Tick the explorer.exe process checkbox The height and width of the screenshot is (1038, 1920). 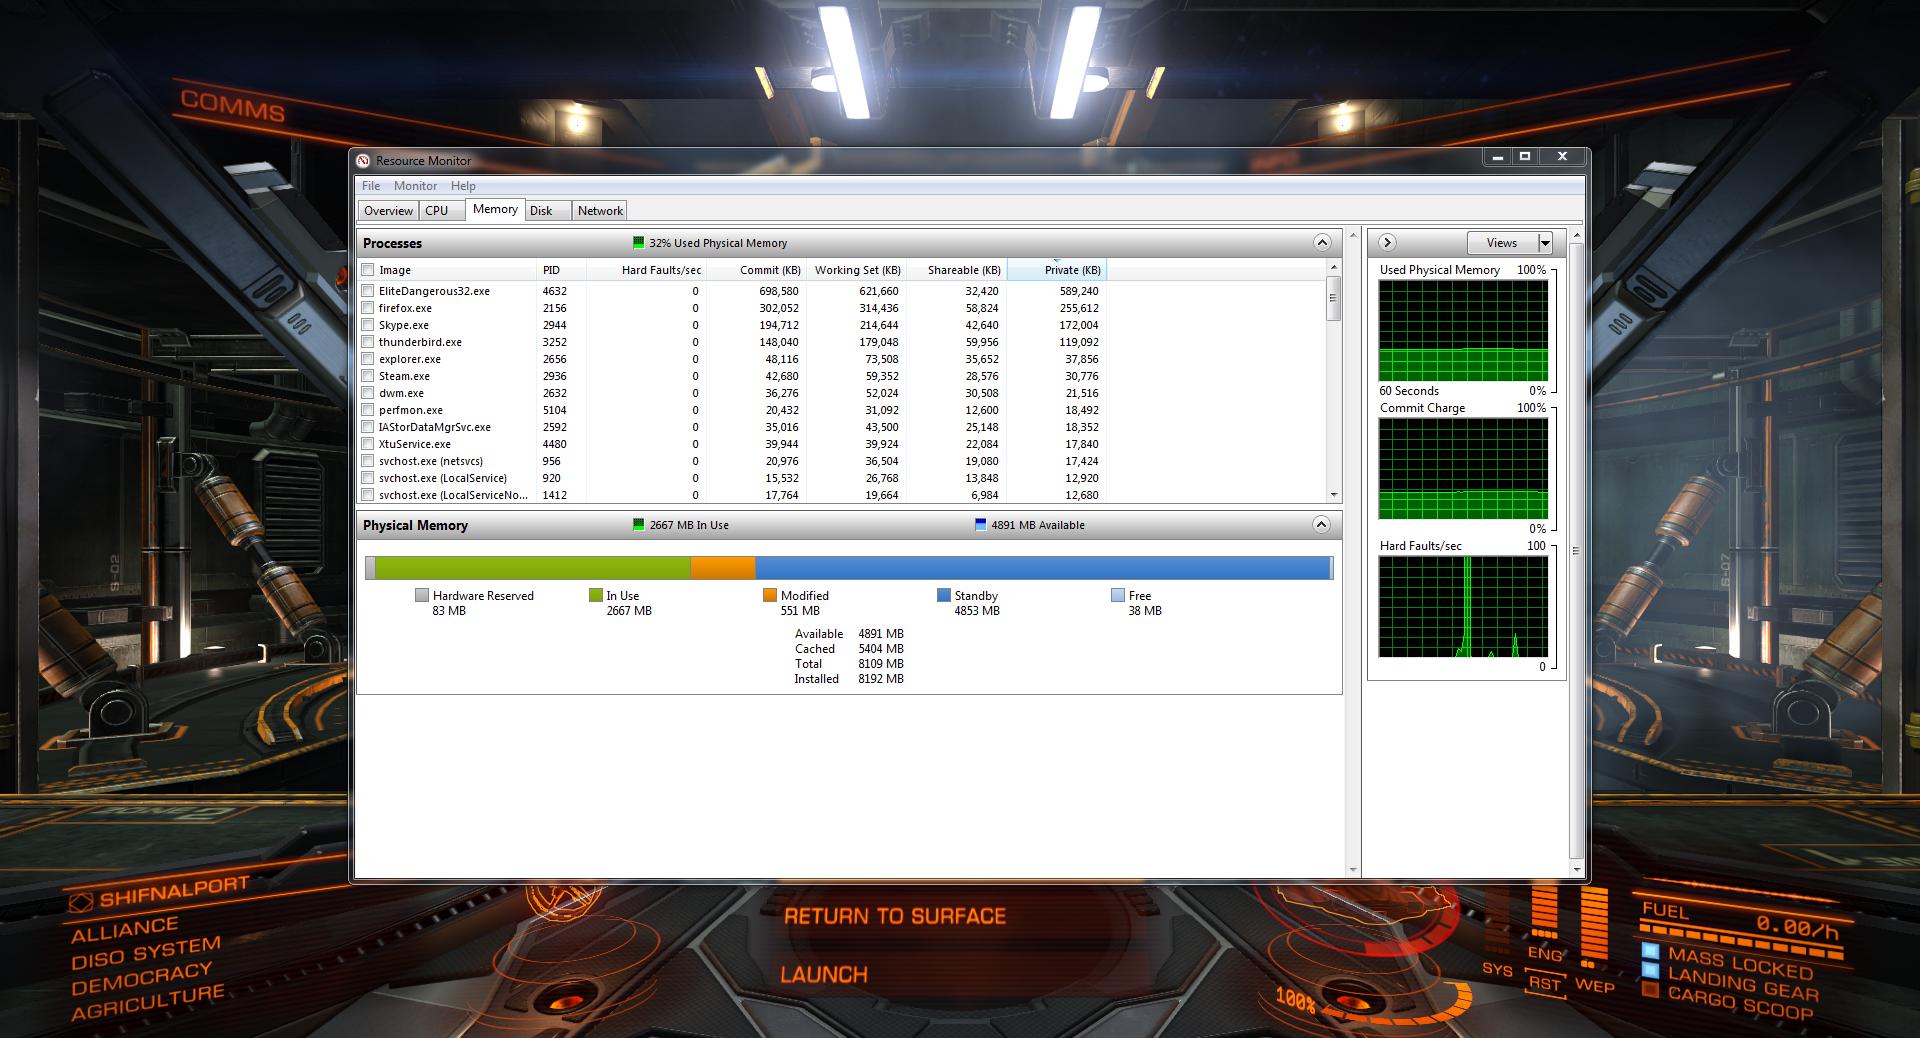pyautogui.click(x=368, y=359)
